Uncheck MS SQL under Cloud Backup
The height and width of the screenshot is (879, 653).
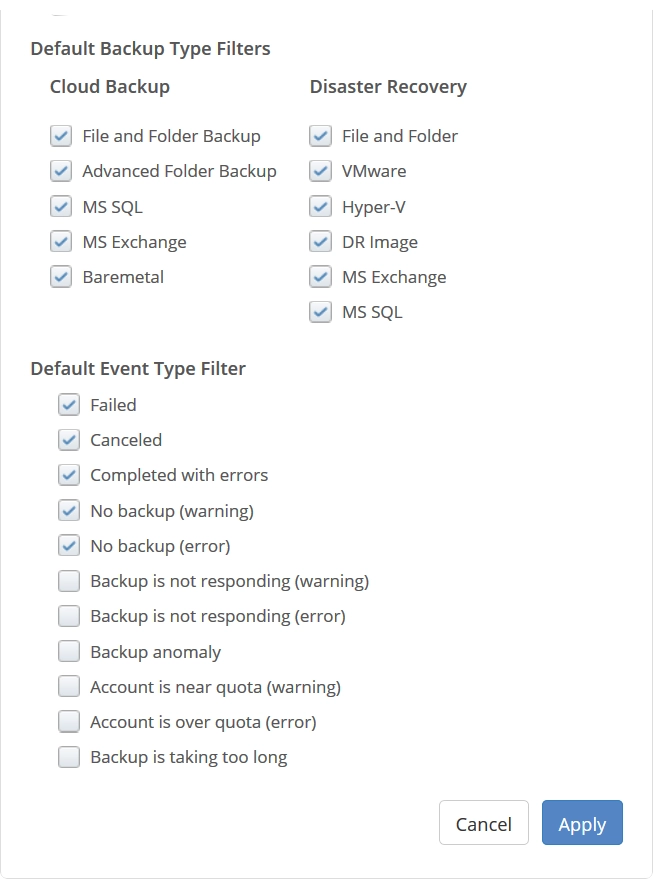point(61,206)
